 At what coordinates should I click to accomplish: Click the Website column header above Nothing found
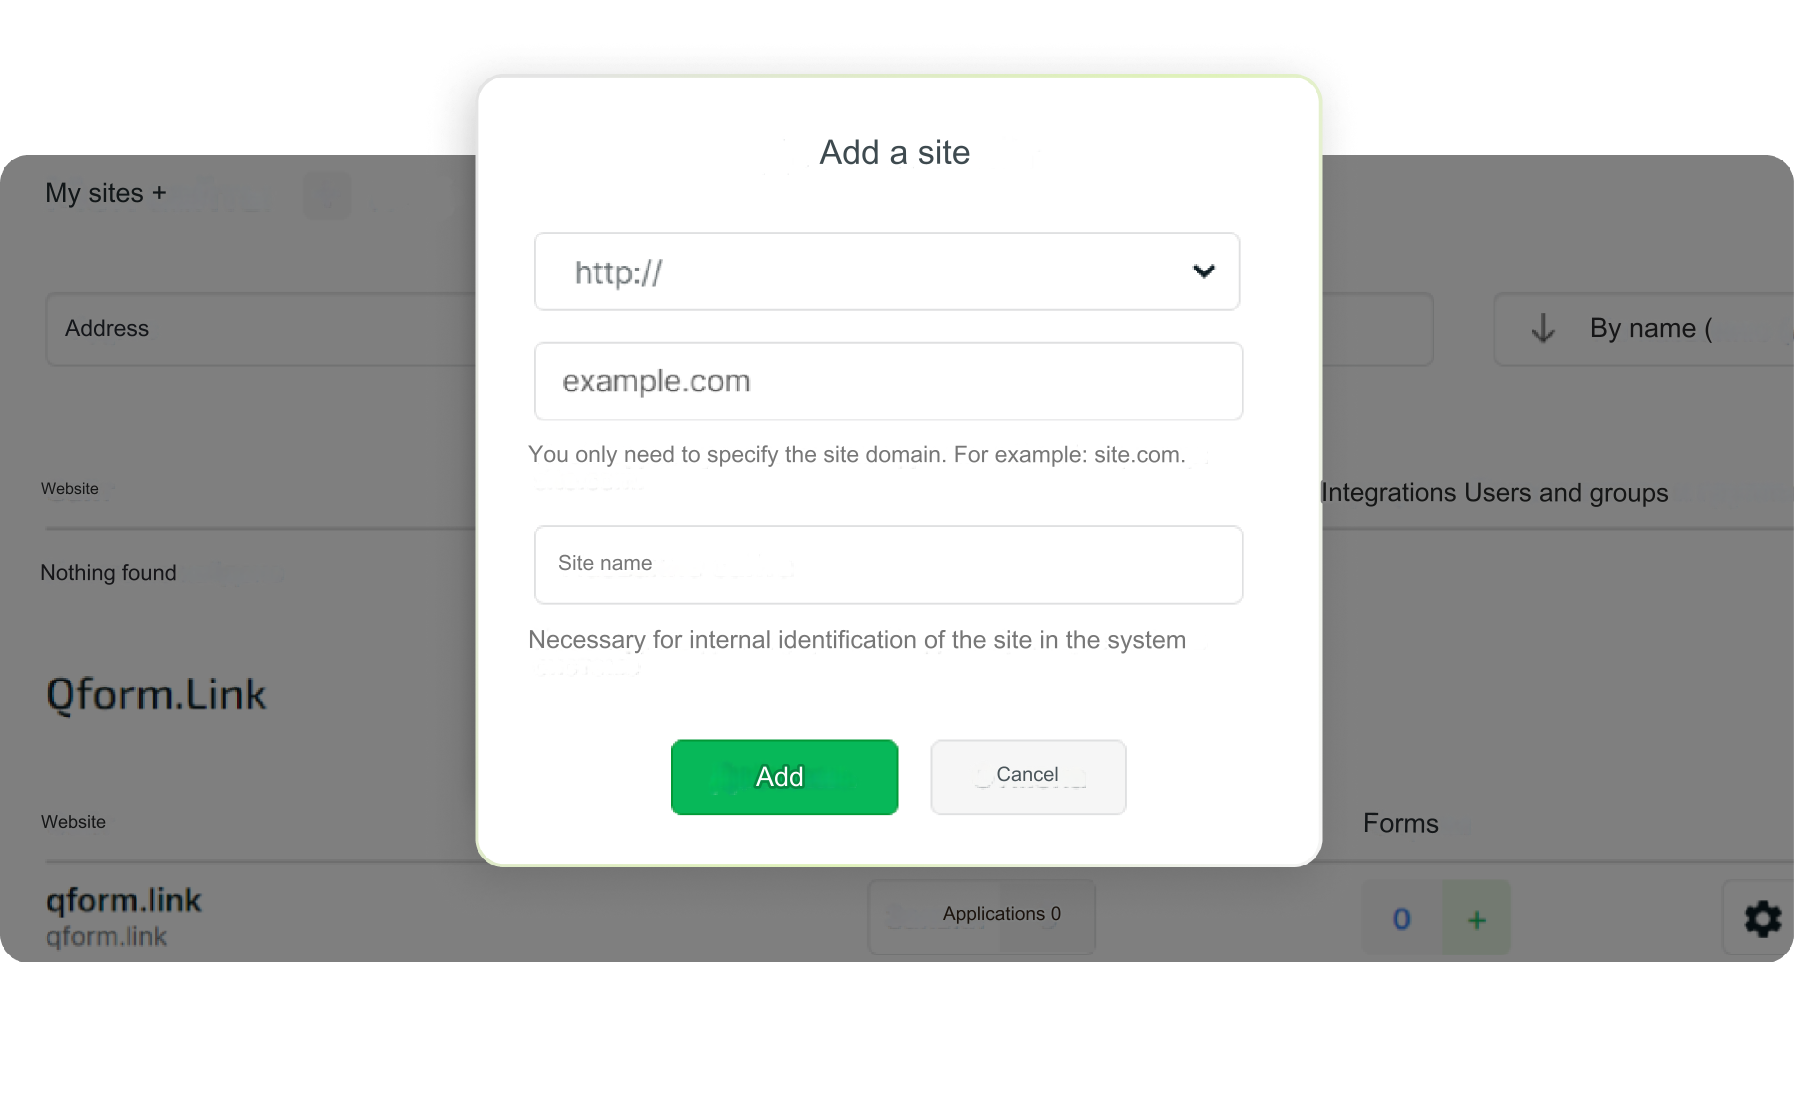tap(70, 489)
